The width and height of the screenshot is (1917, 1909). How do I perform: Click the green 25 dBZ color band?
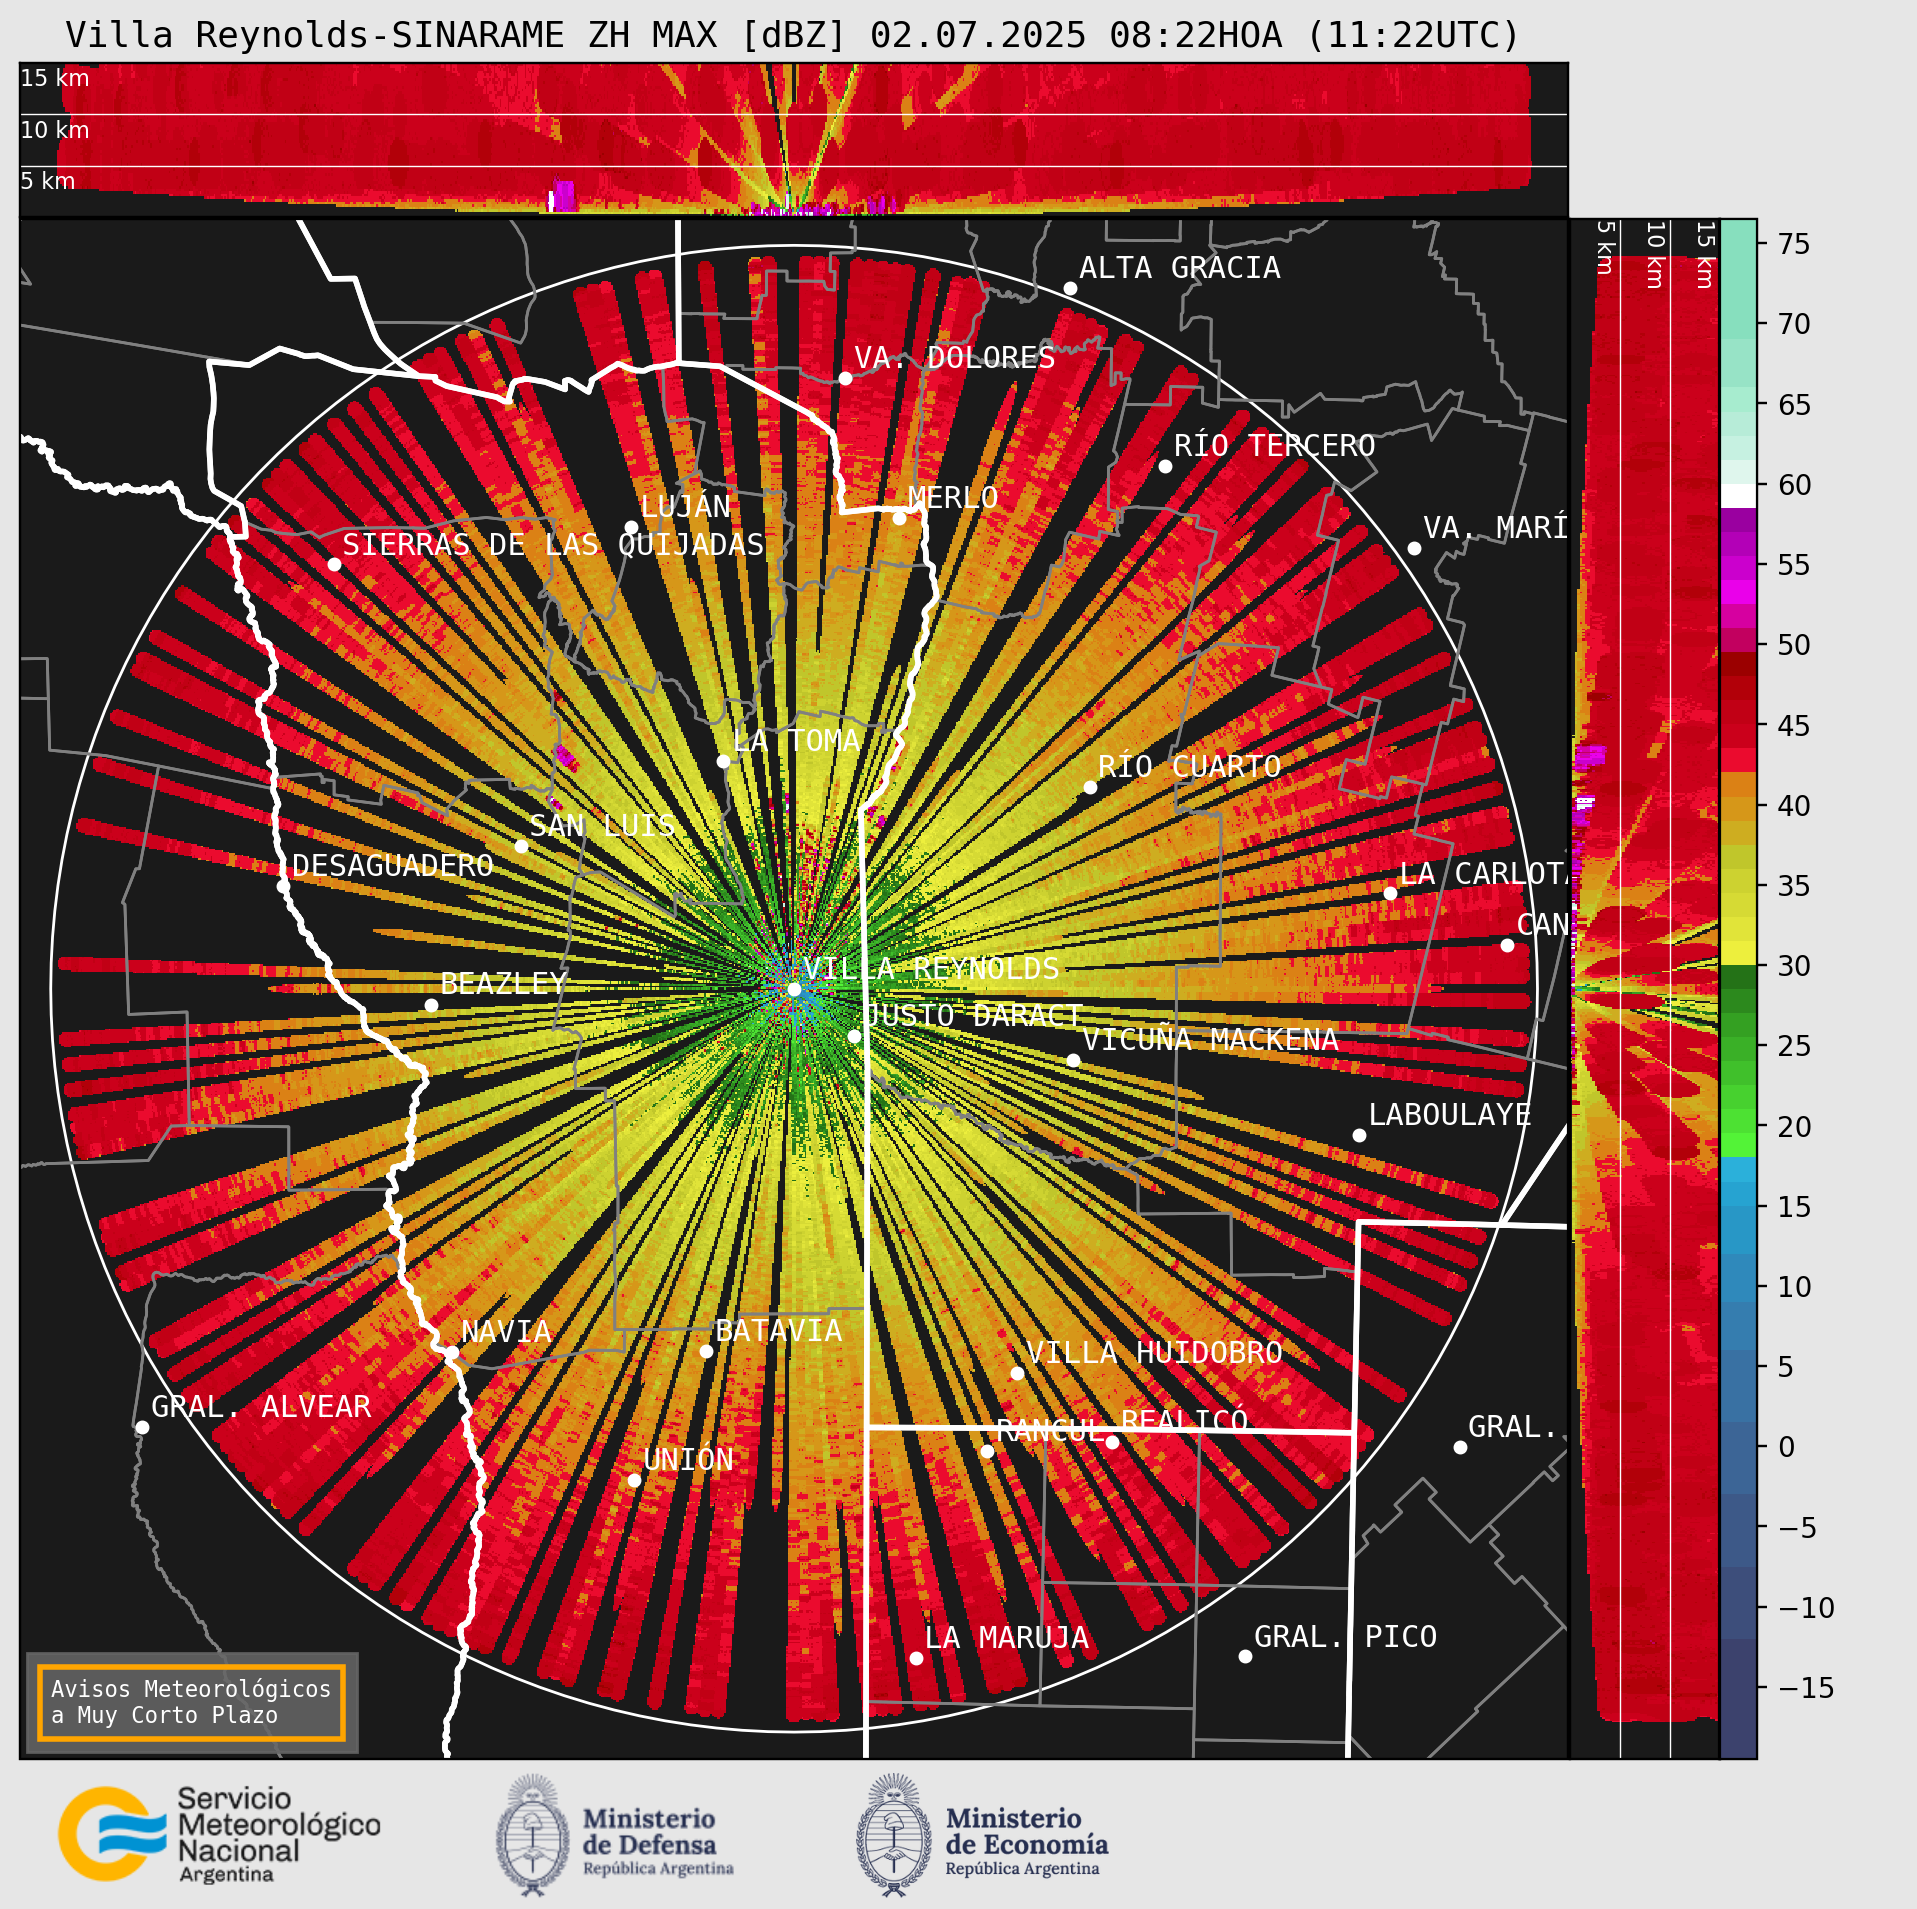1738,1048
